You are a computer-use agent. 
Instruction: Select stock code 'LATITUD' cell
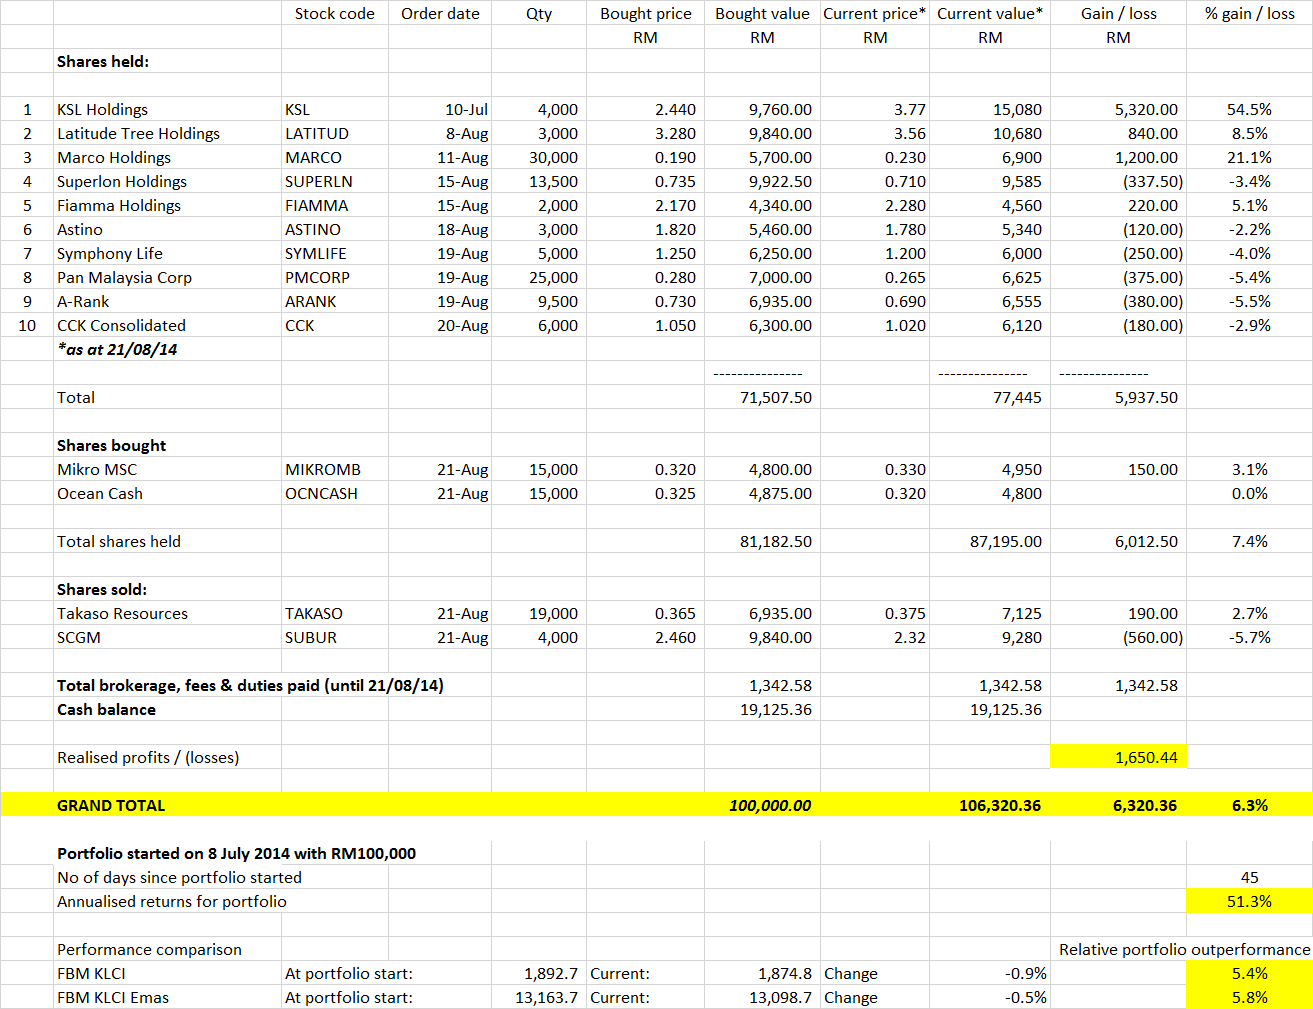pyautogui.click(x=335, y=133)
